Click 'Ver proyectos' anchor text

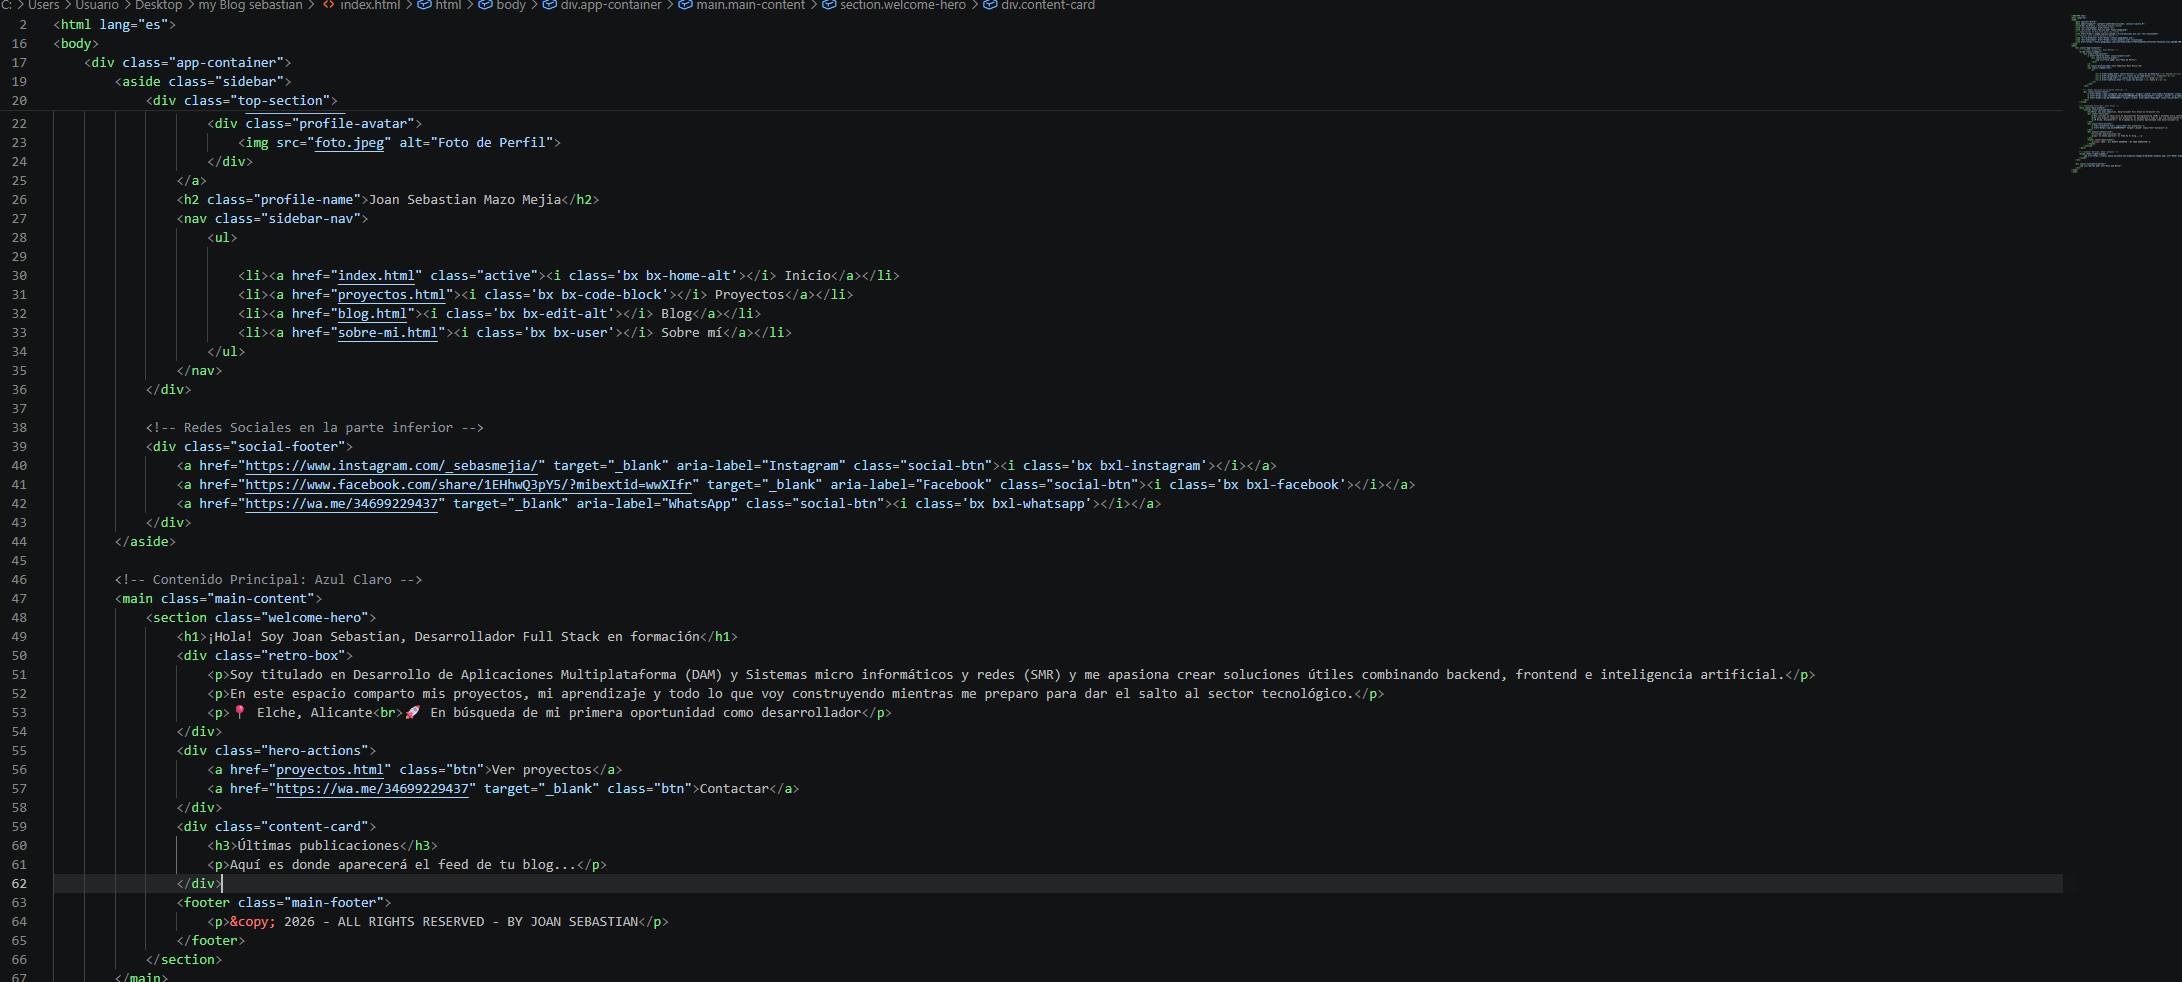(x=542, y=770)
